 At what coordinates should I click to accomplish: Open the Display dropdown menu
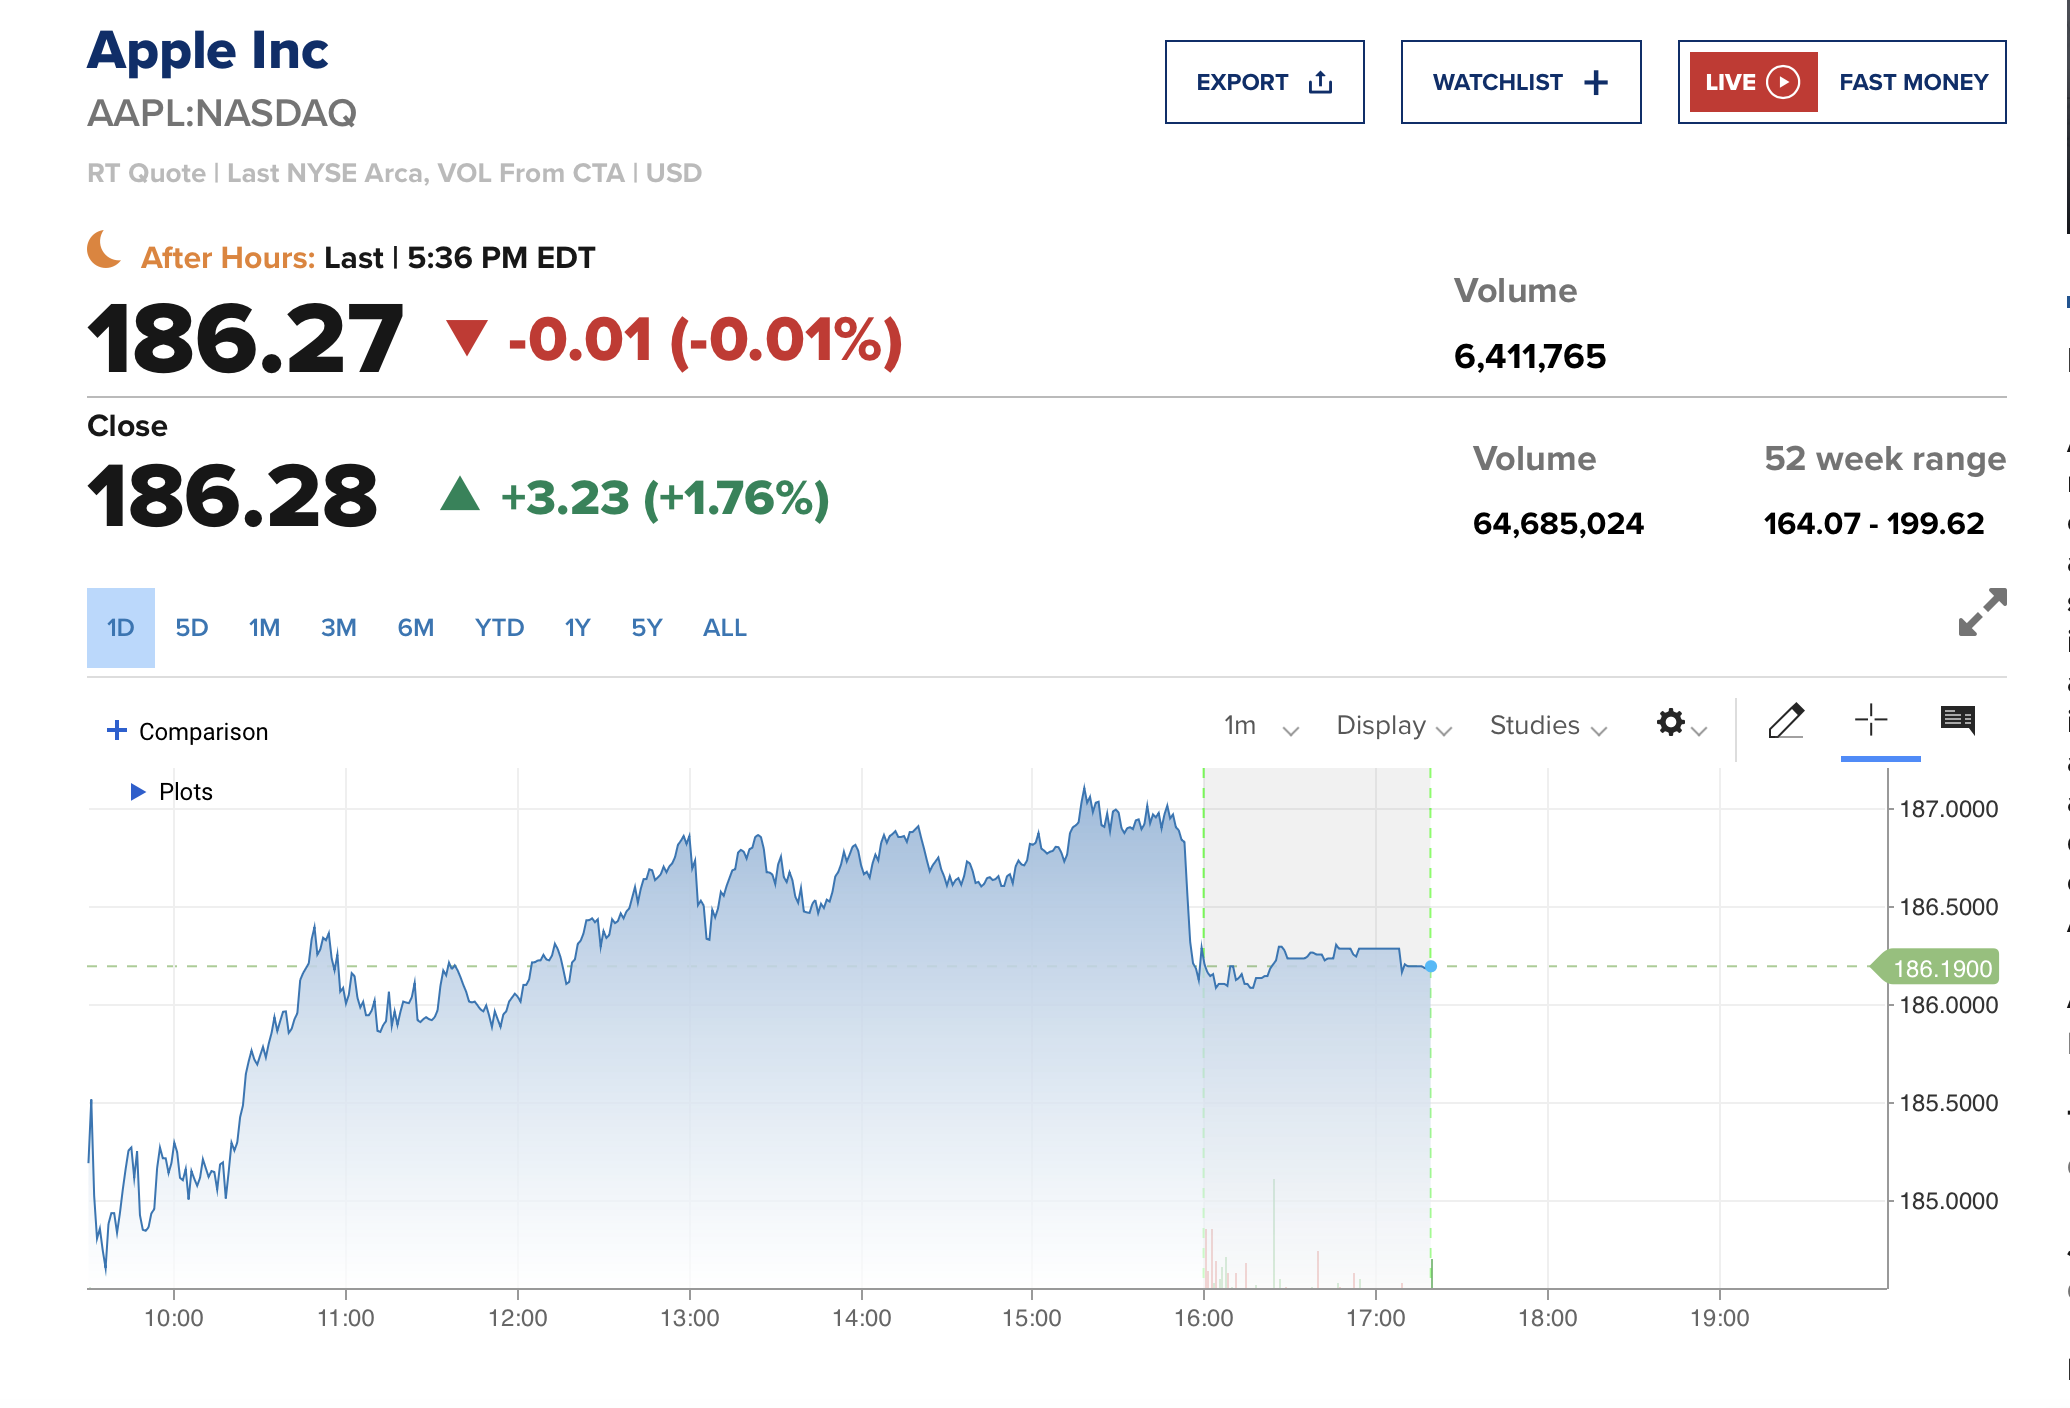coord(1393,726)
